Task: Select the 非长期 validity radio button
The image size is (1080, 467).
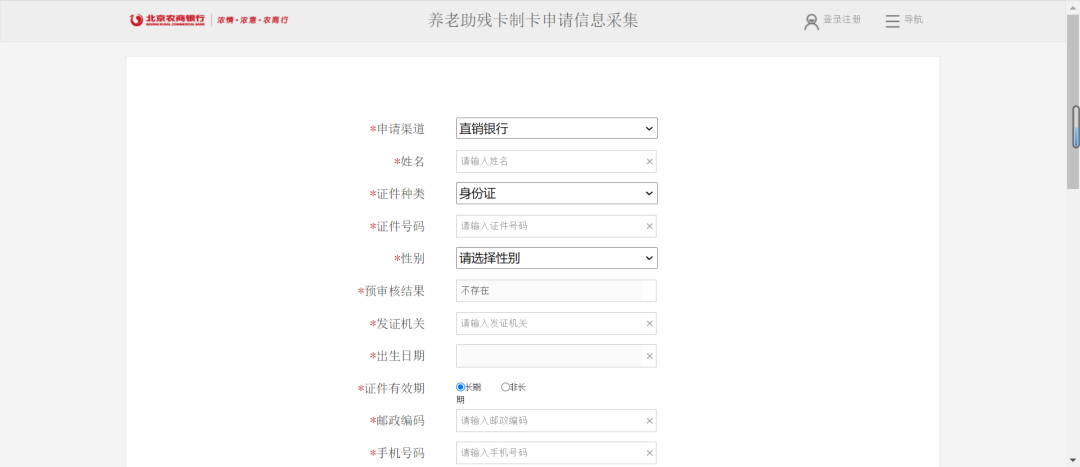Action: click(x=506, y=387)
